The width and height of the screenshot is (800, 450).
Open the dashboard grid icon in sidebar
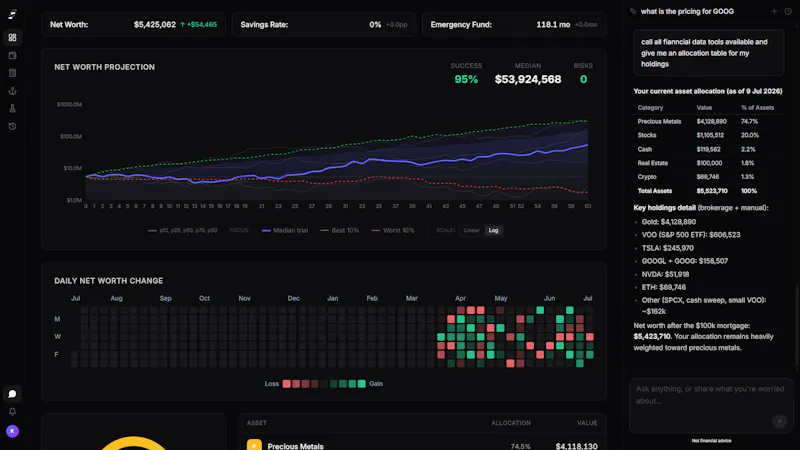[12, 38]
